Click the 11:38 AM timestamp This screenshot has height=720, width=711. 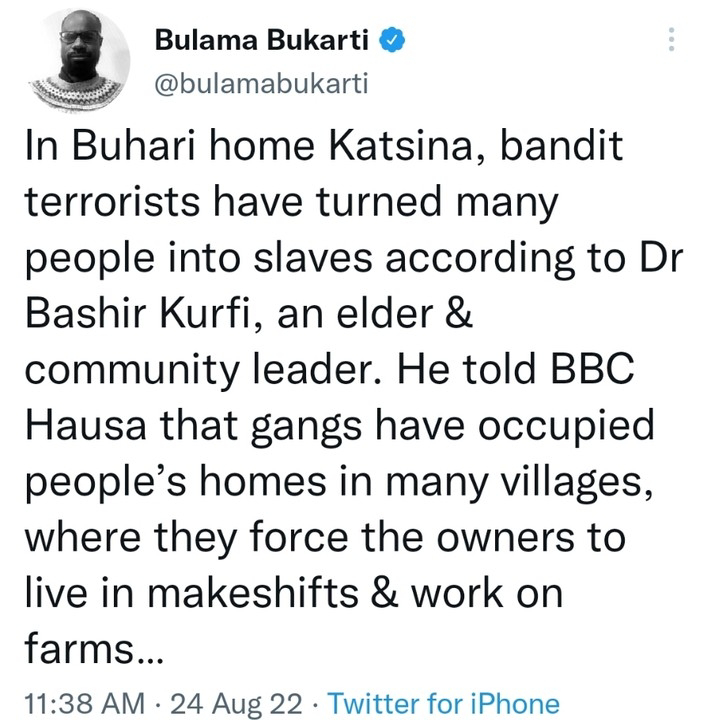coord(84,702)
